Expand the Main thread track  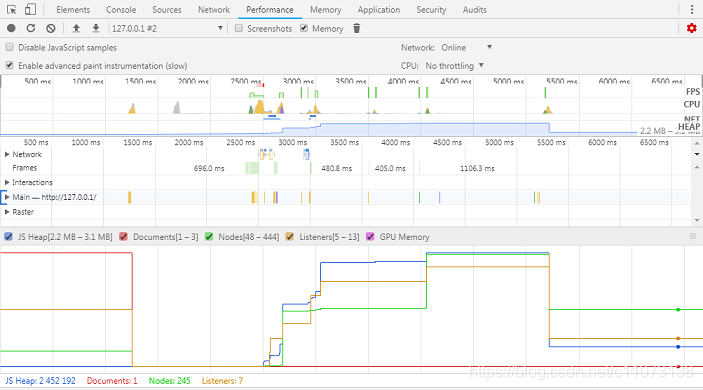(7, 197)
